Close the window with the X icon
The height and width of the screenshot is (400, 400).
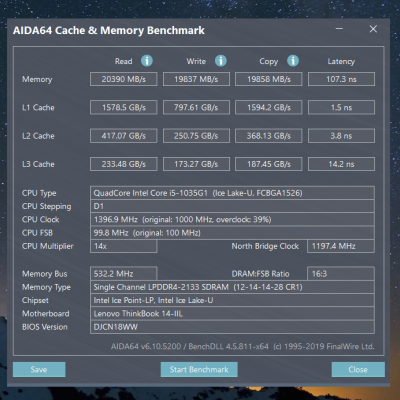pyautogui.click(x=373, y=29)
